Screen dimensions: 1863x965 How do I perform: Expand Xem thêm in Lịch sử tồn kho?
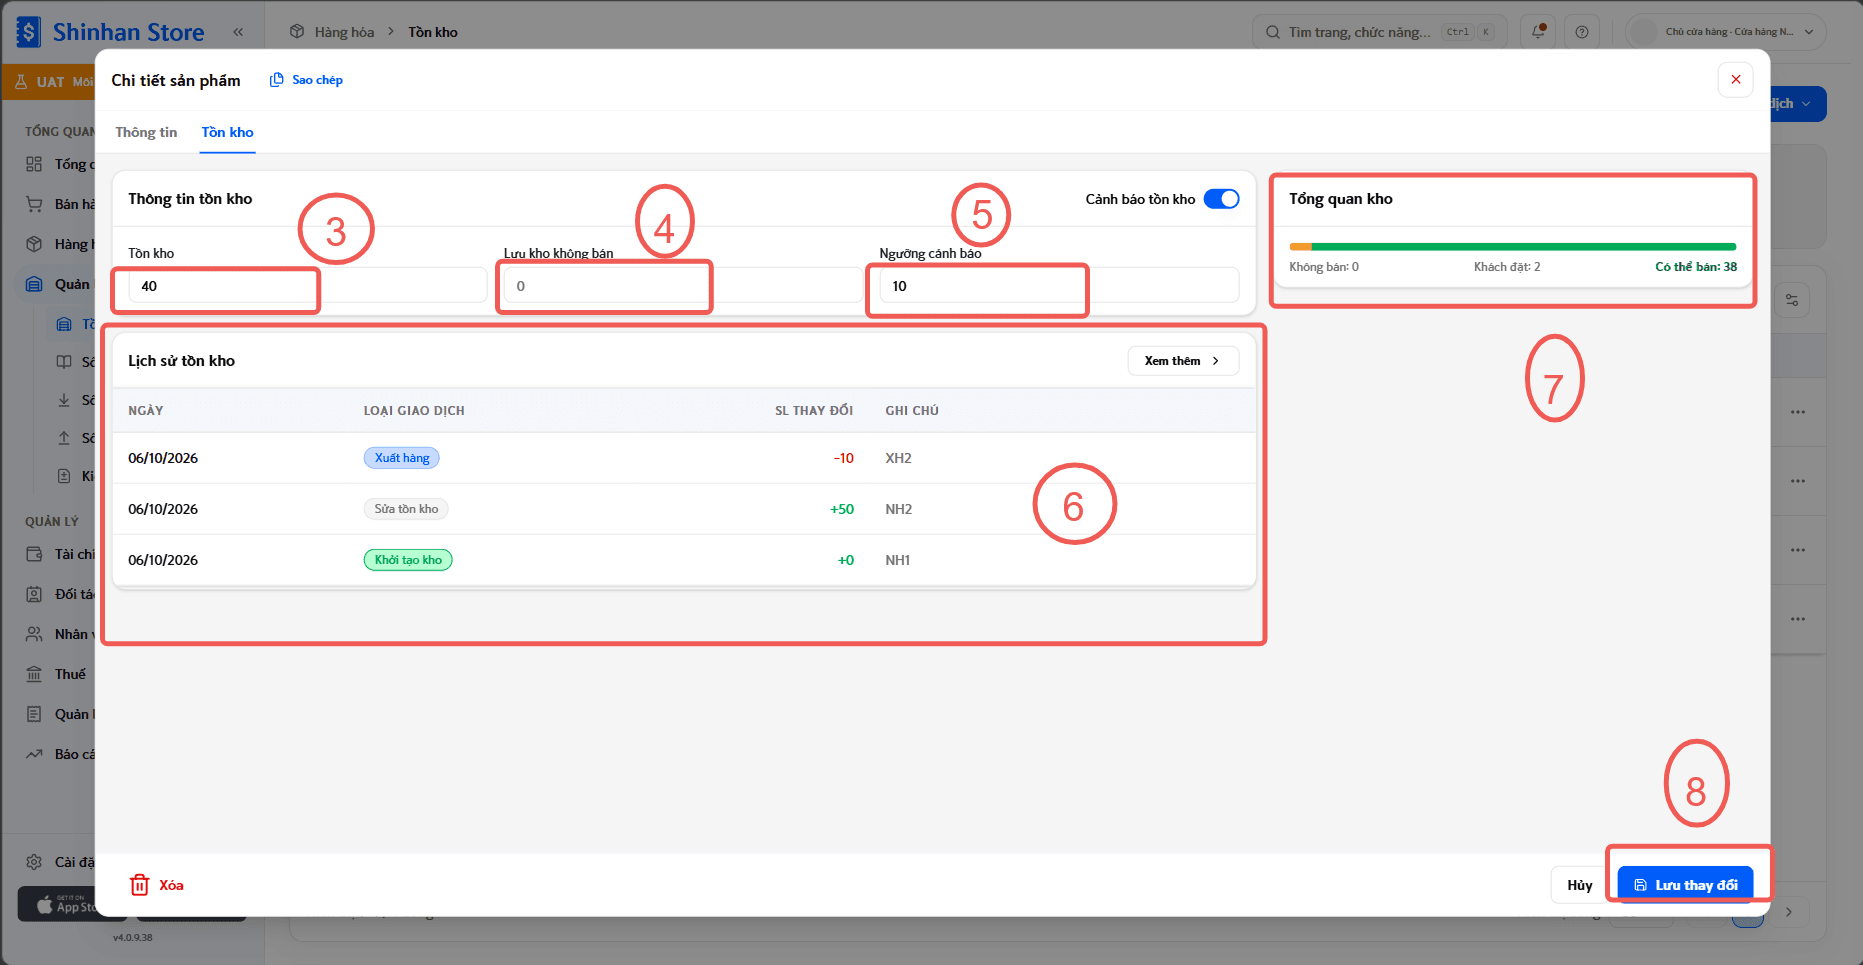click(1183, 361)
